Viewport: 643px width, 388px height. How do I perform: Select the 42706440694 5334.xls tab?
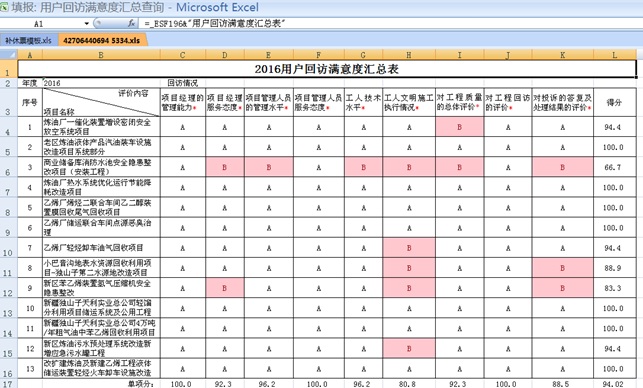[x=102, y=40]
